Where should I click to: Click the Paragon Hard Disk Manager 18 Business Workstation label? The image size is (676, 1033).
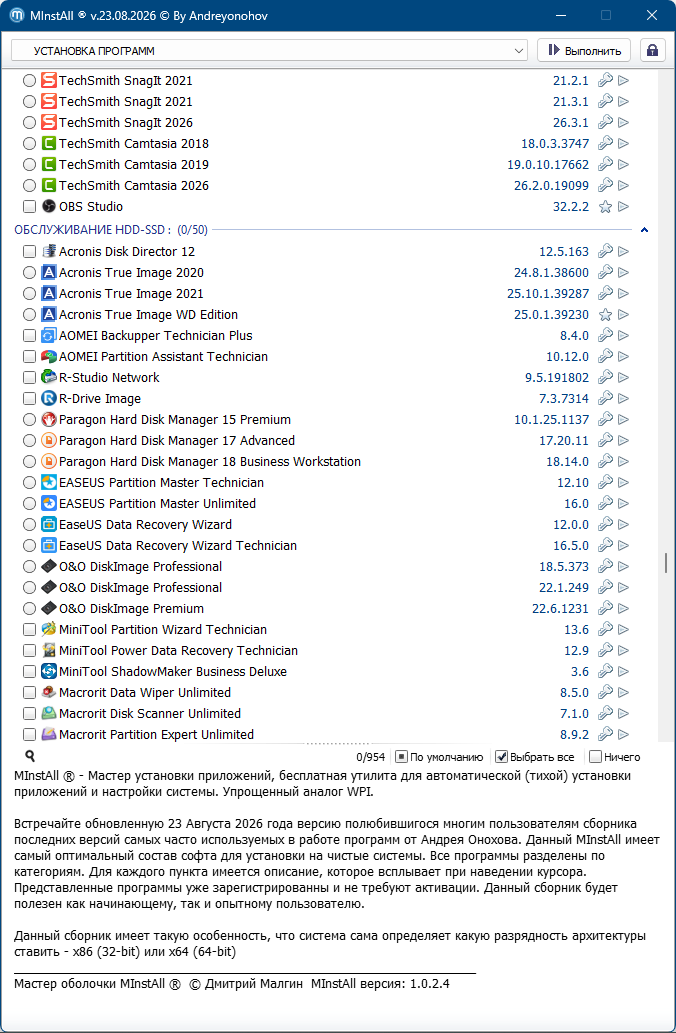tap(210, 462)
